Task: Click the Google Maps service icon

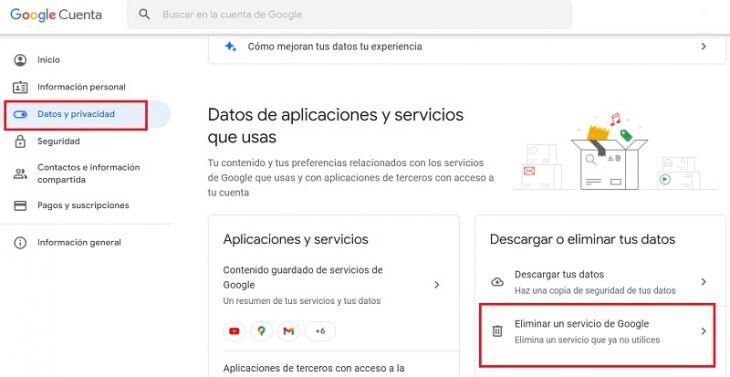Action: point(261,331)
